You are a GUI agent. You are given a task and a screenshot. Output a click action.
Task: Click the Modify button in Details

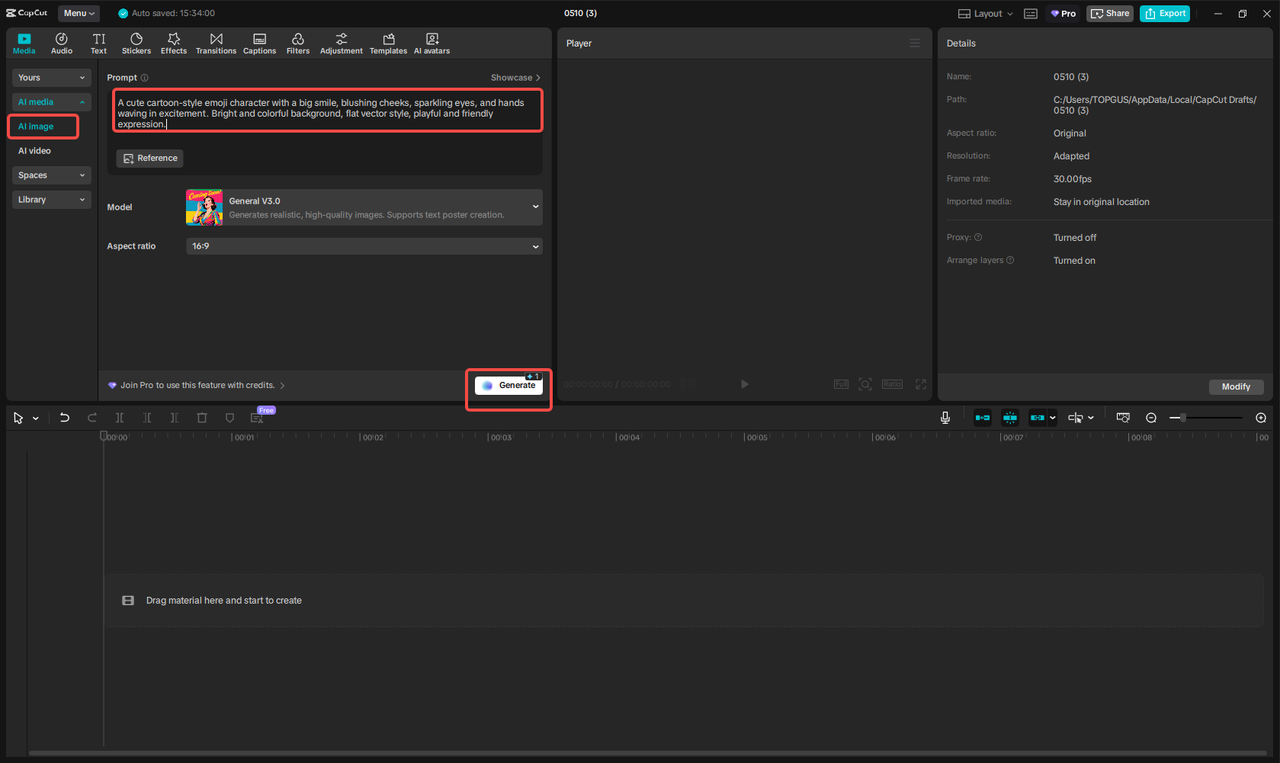tap(1236, 387)
